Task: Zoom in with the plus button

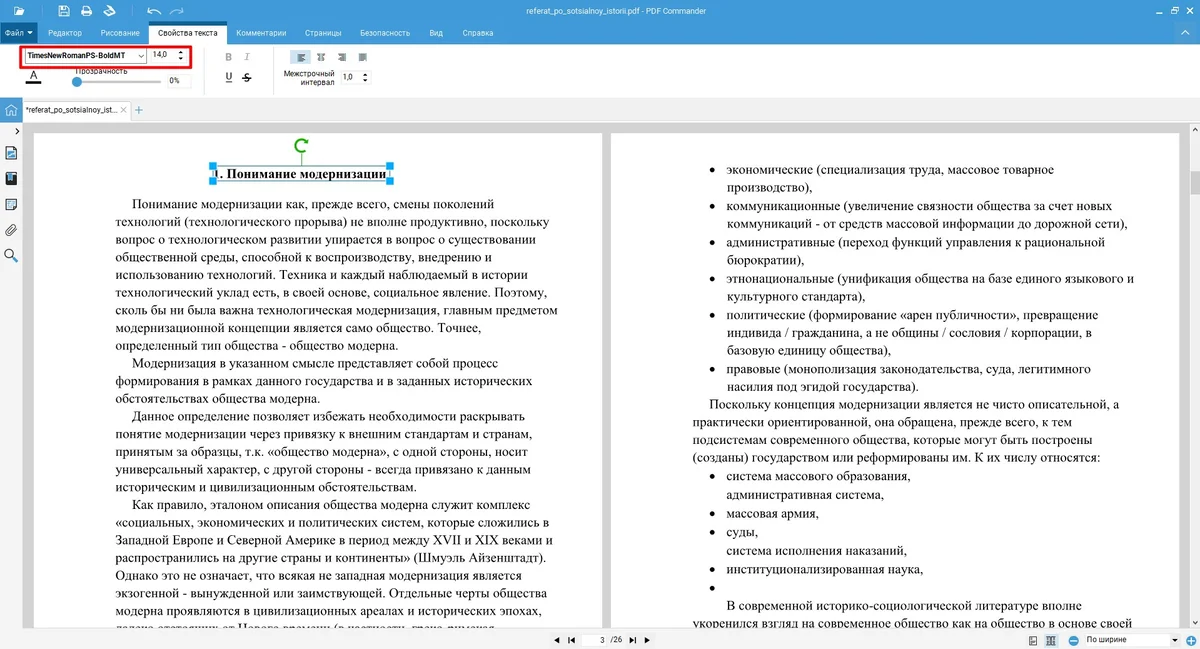Action: [1190, 640]
